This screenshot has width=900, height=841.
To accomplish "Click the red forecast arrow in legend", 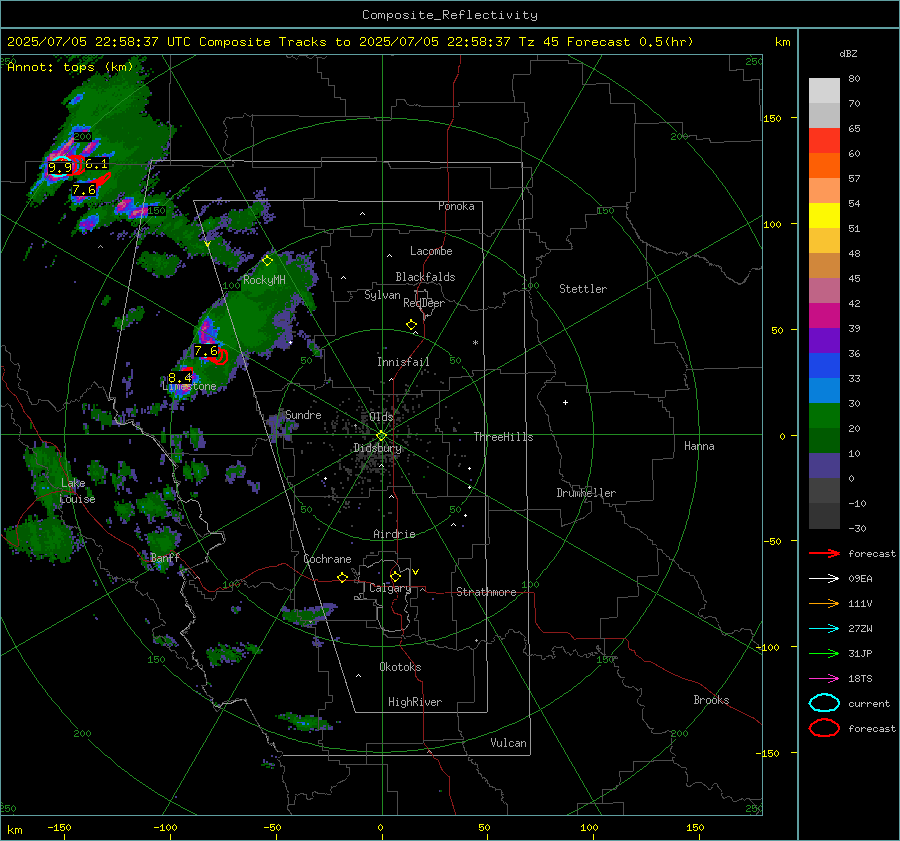I will coord(824,553).
